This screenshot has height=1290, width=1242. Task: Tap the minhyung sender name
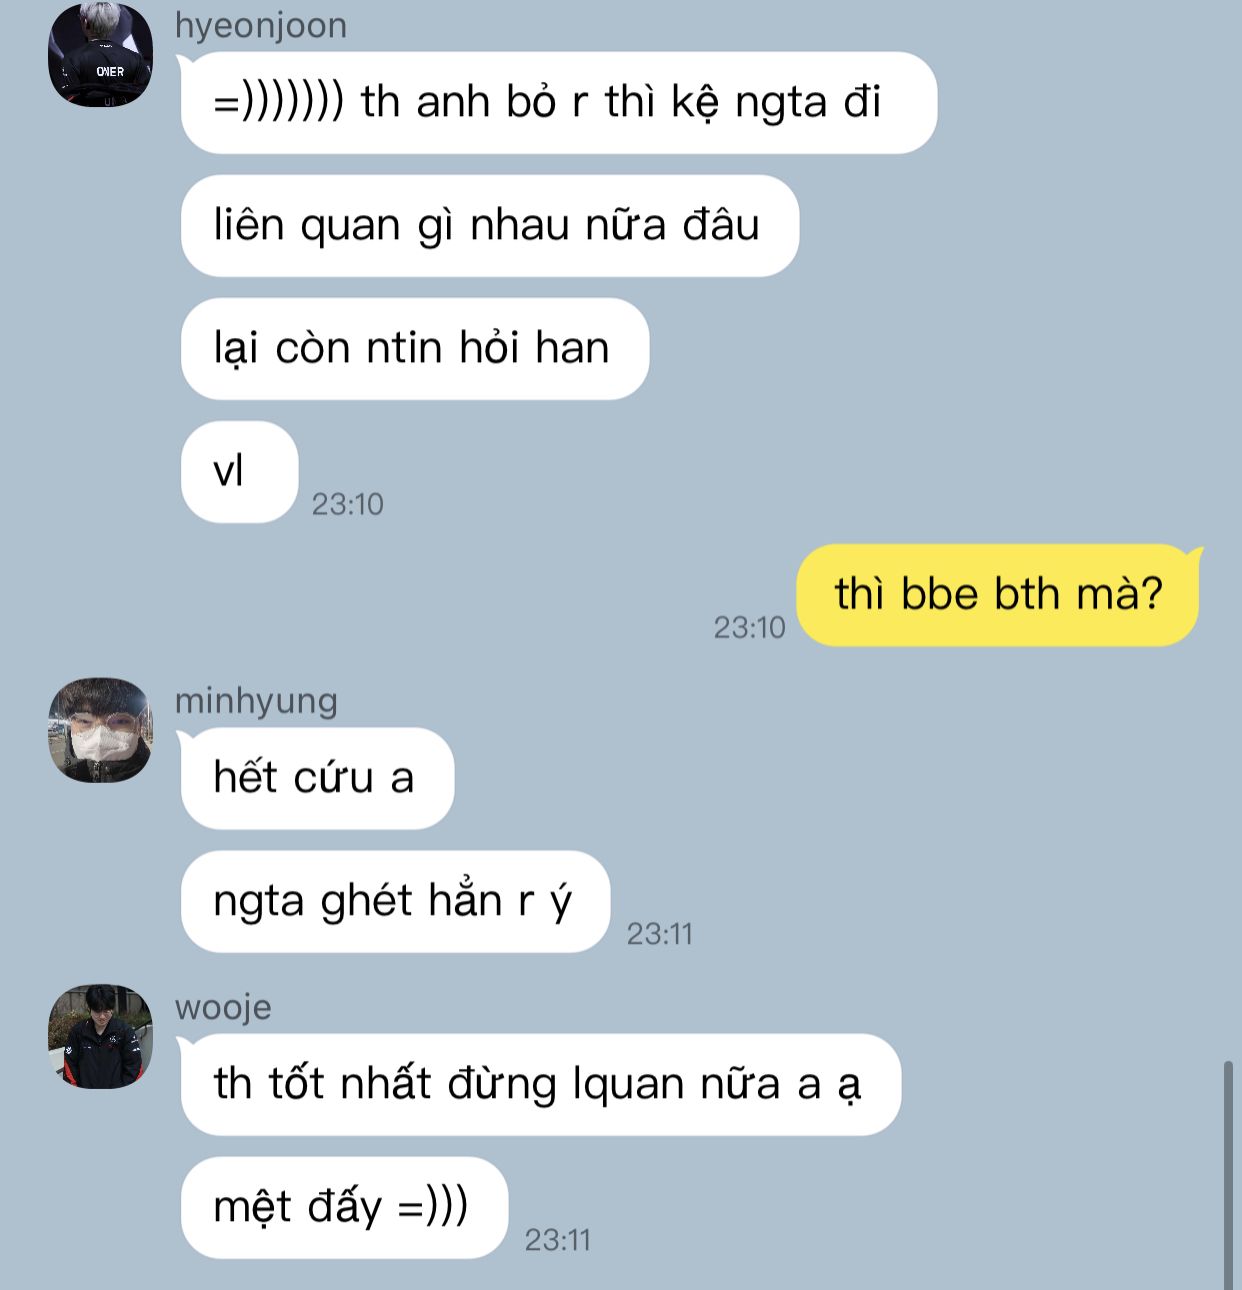256,701
